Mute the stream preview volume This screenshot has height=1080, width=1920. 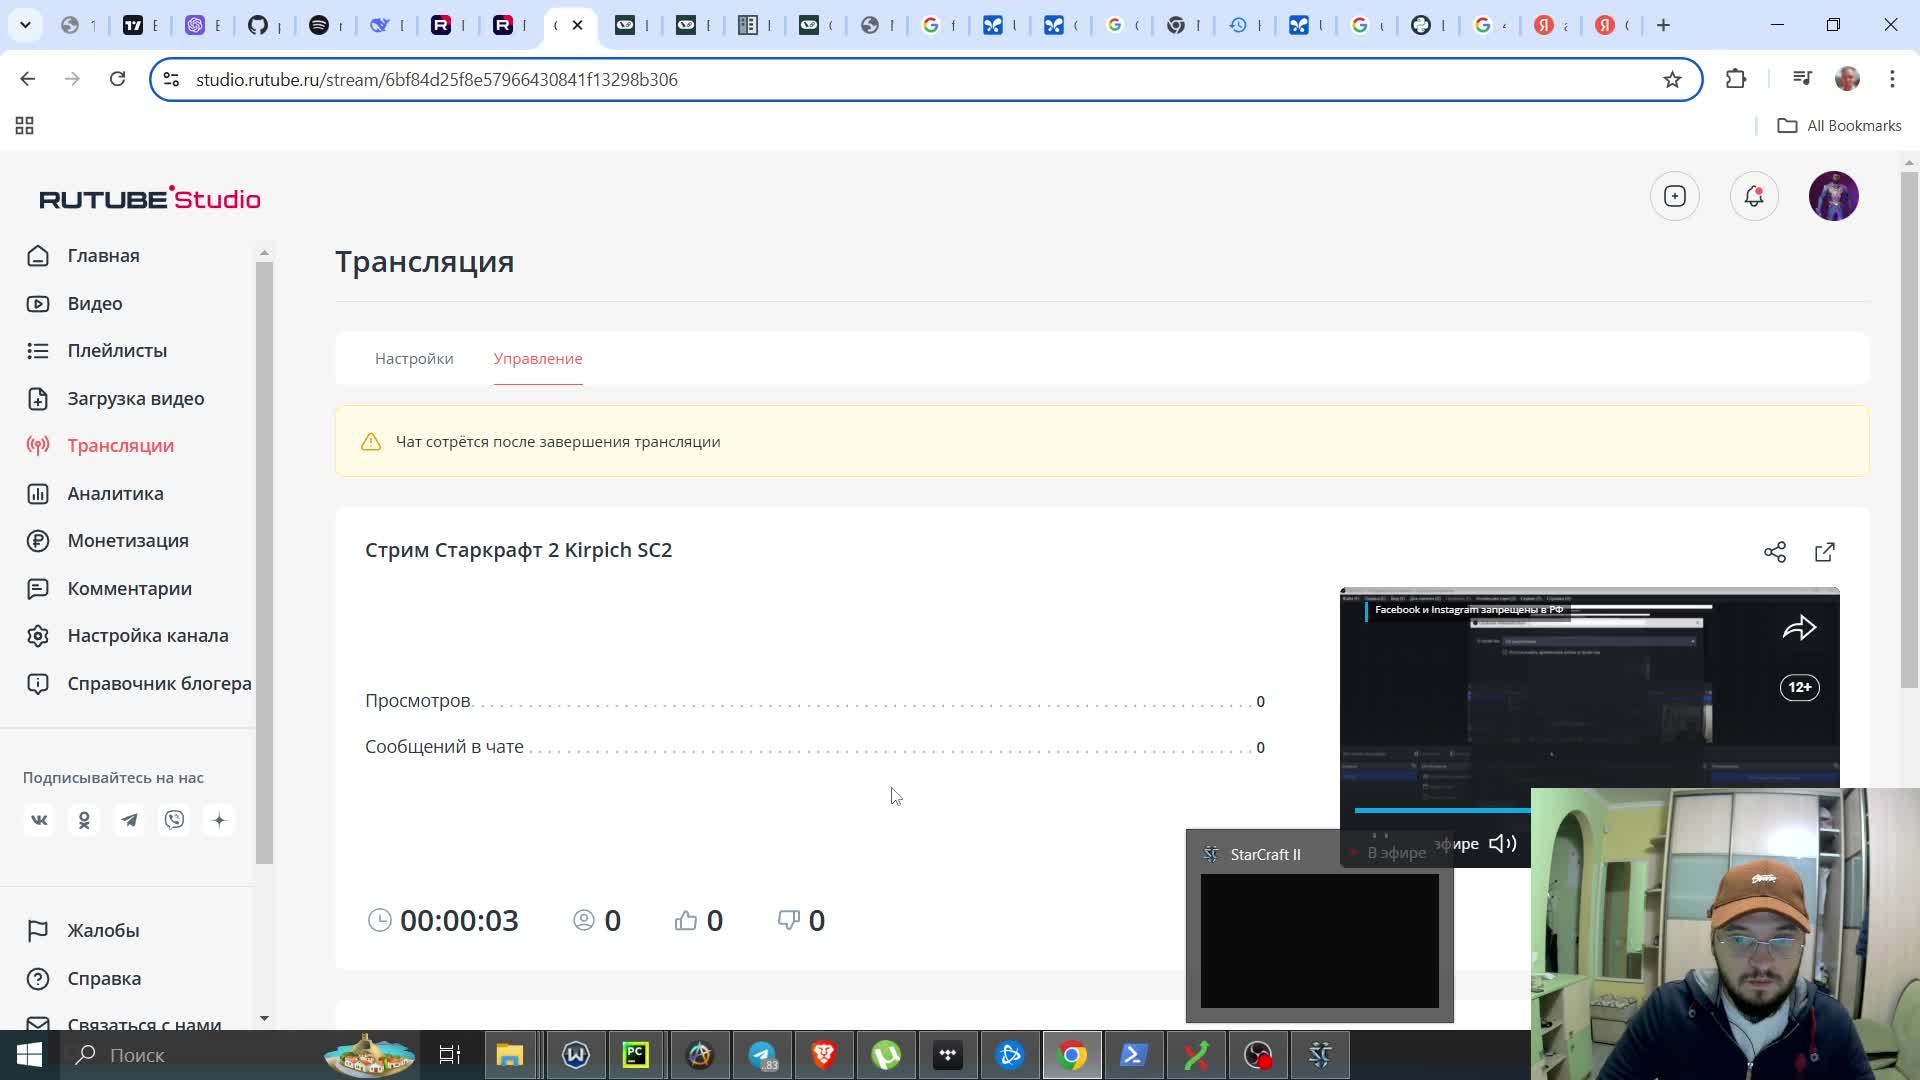1502,844
